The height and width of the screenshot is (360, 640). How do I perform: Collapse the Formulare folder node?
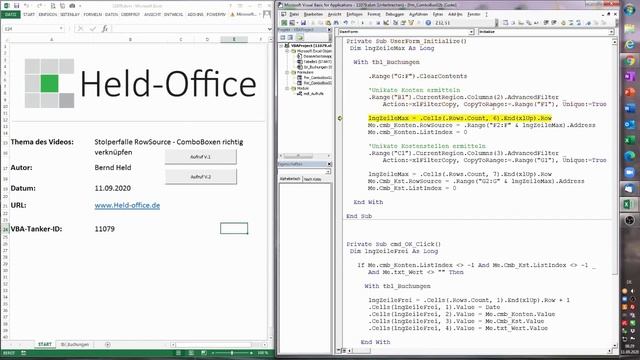pos(287,72)
